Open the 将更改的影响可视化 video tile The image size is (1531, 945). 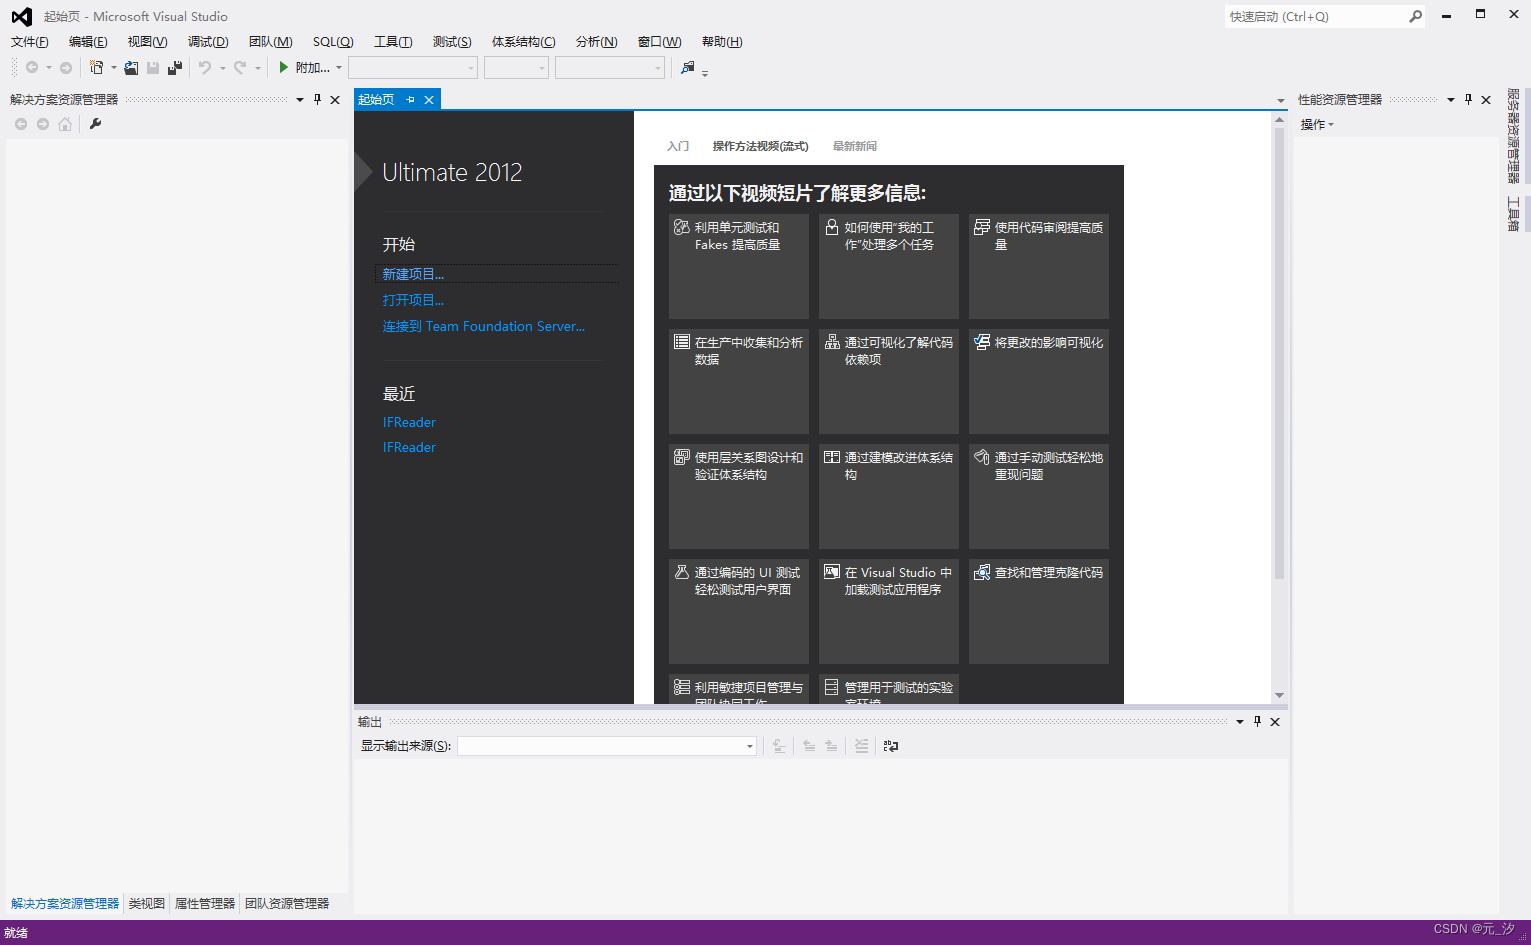click(x=1039, y=381)
